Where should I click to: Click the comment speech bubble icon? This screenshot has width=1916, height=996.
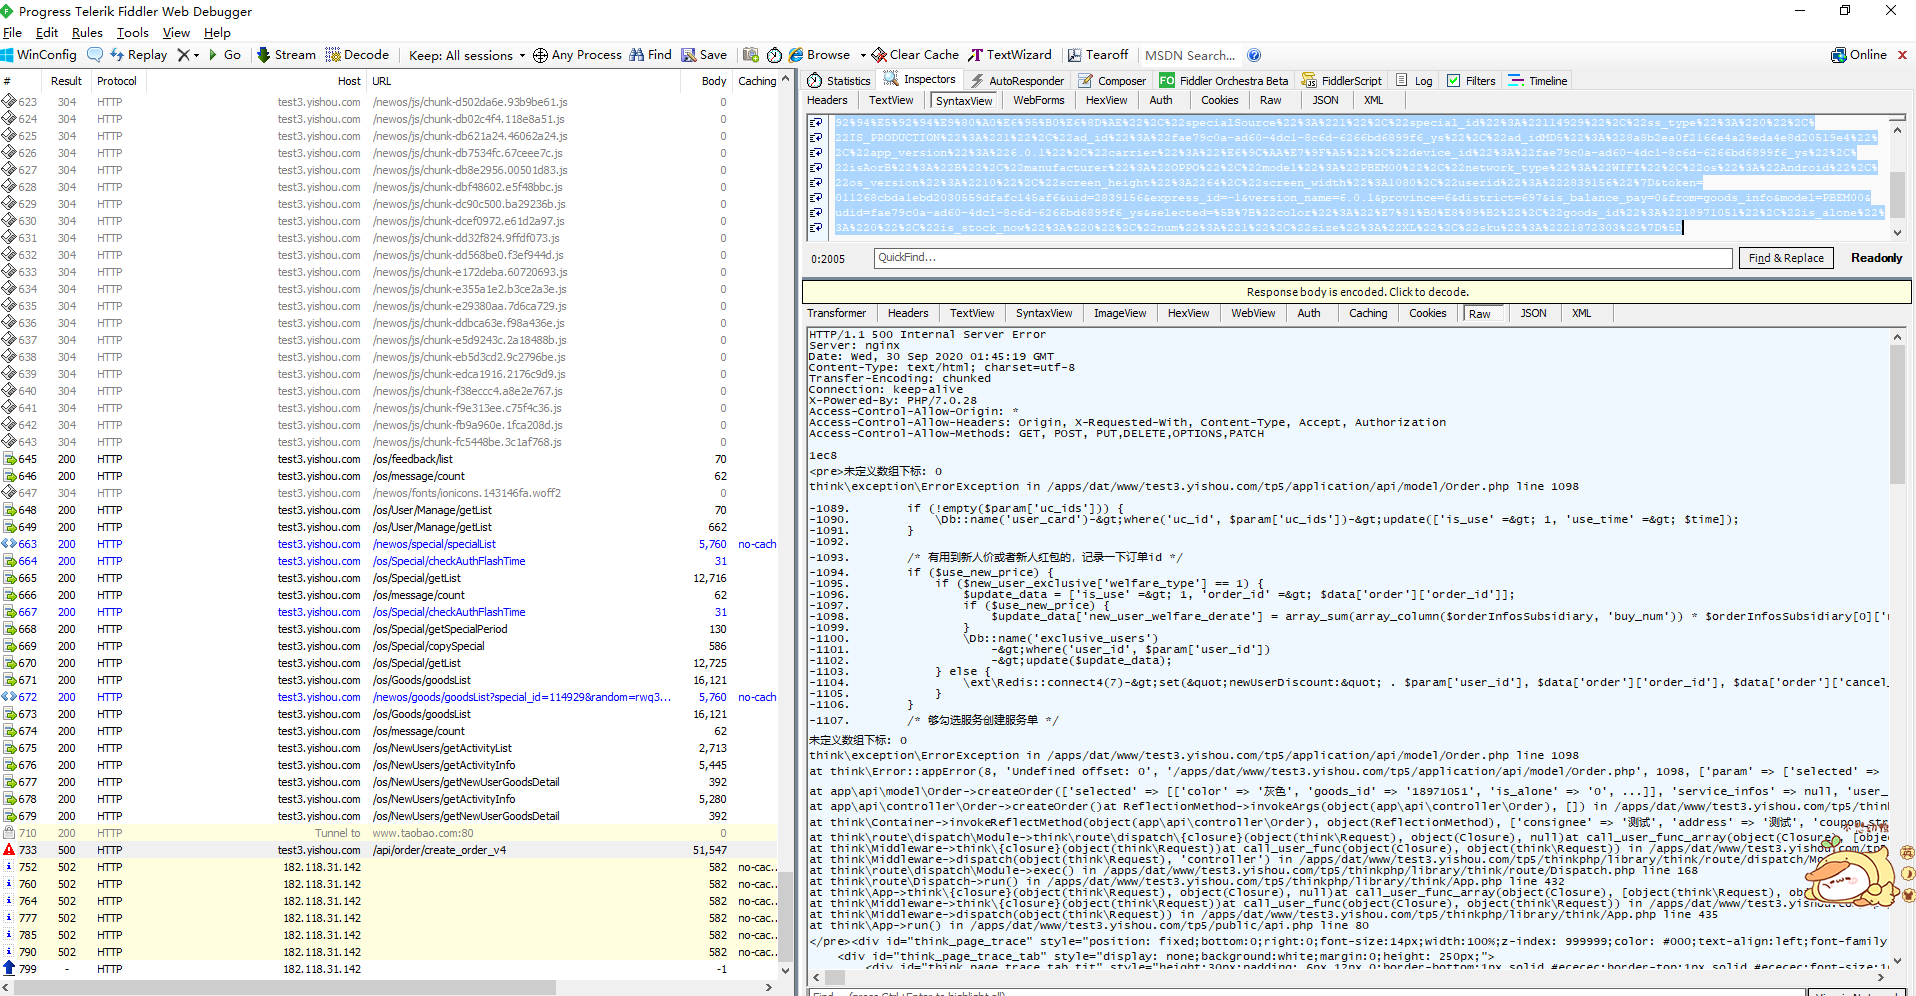coord(95,55)
